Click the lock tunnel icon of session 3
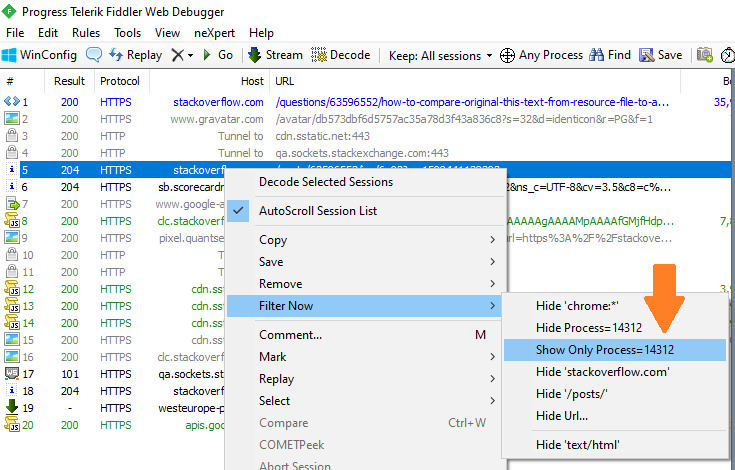 click(12, 136)
